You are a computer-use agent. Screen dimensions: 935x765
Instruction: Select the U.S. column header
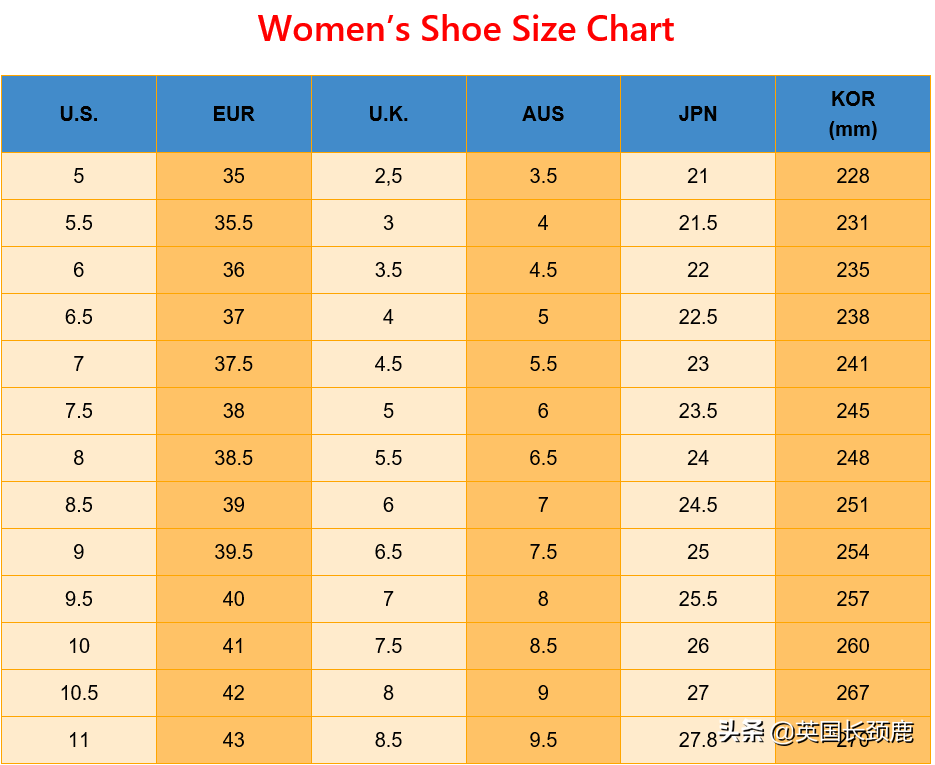click(x=79, y=114)
